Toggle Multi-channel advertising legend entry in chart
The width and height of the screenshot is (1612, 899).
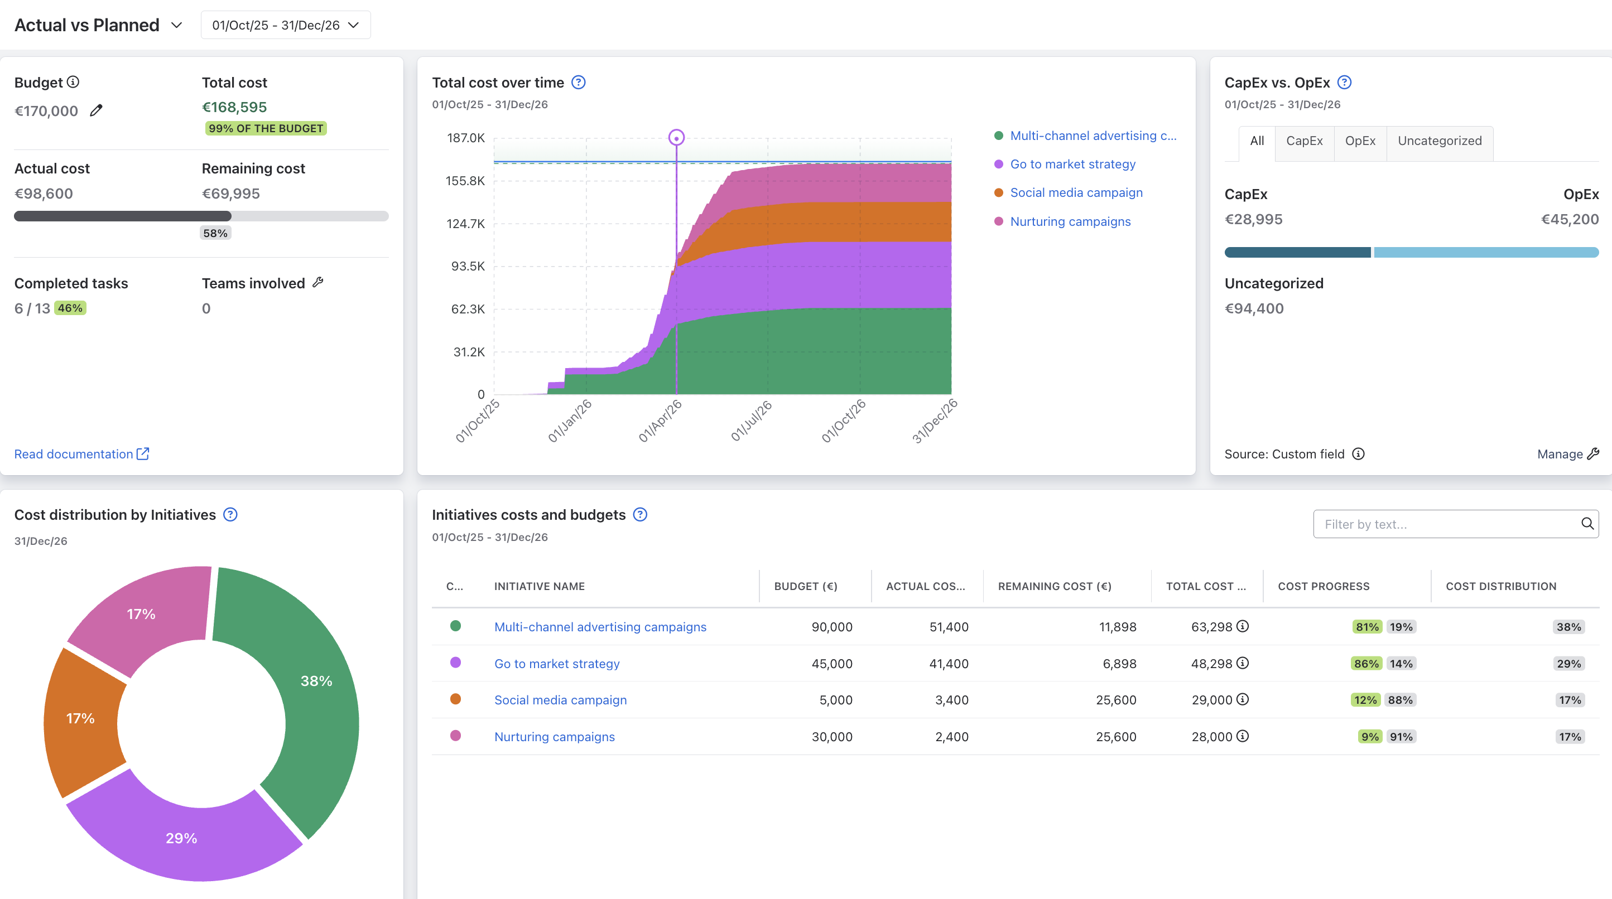(1086, 136)
